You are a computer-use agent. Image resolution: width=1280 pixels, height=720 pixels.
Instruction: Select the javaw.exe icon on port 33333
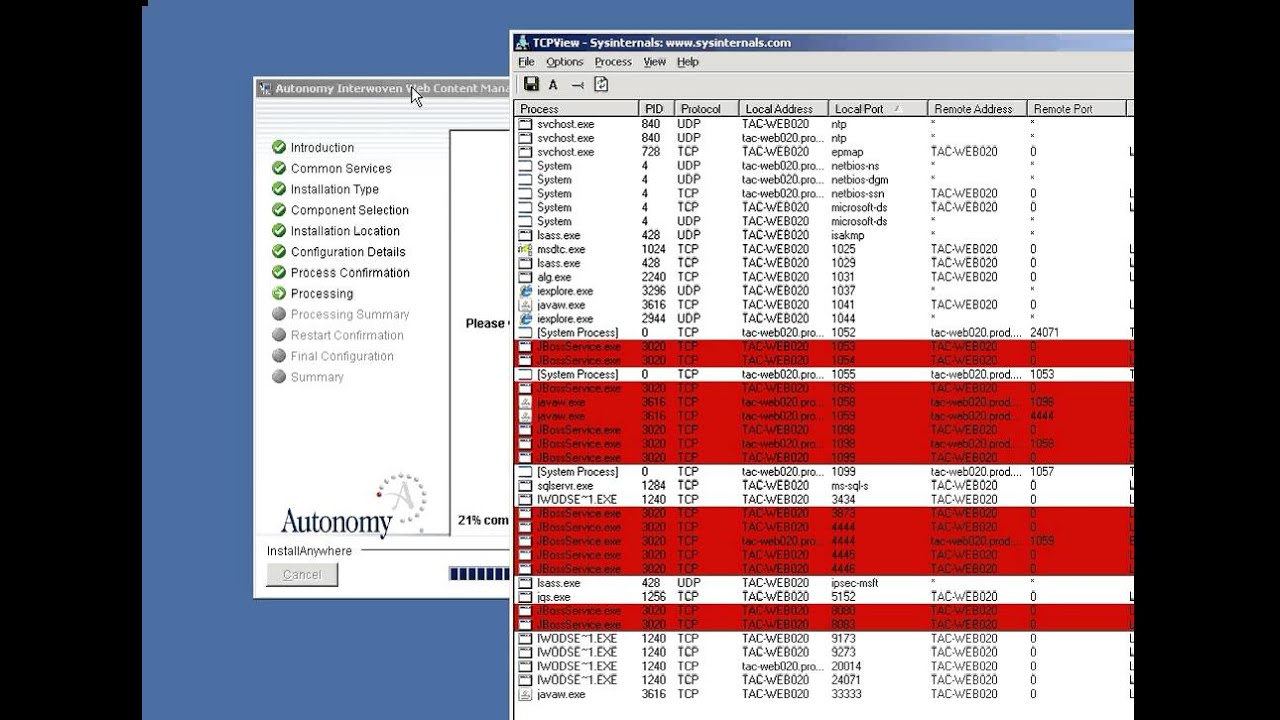tap(525, 694)
